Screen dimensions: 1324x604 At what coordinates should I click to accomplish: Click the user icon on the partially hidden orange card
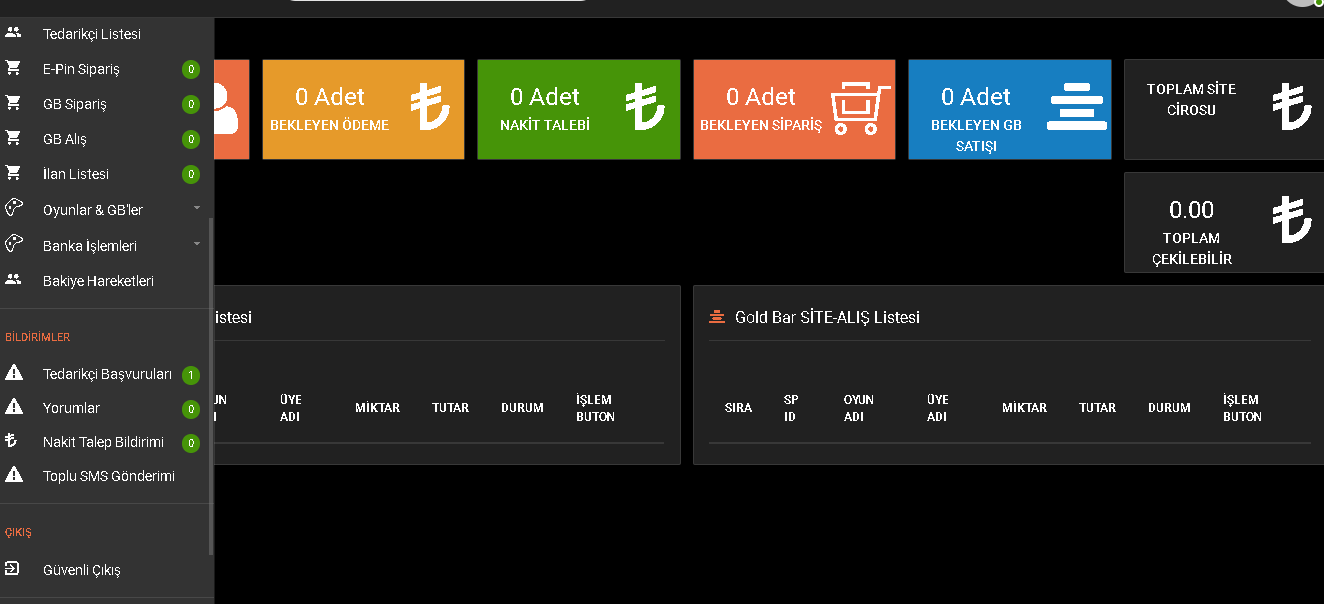(227, 108)
